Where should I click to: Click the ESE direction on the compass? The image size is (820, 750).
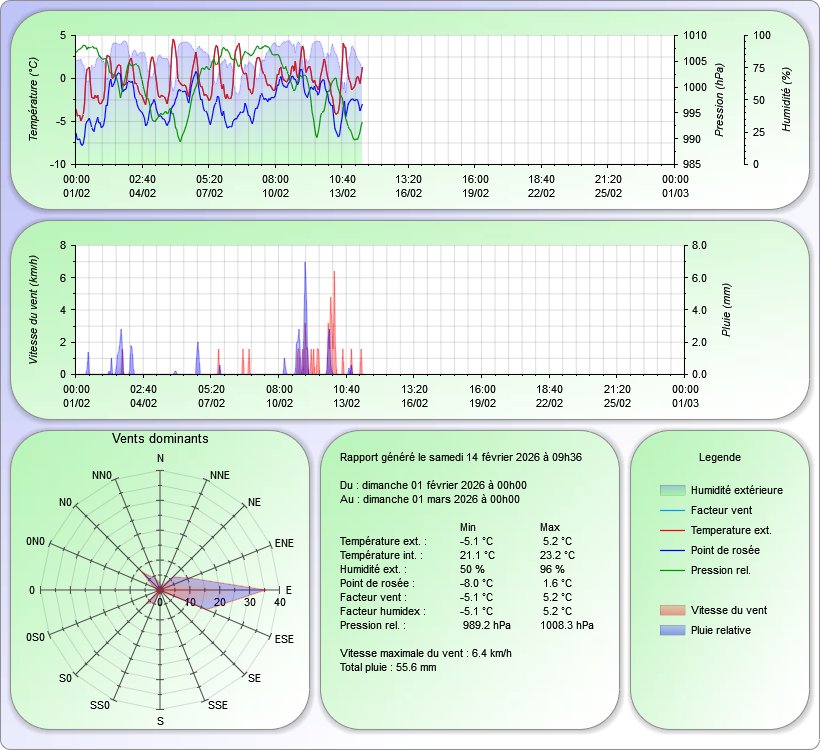284,638
